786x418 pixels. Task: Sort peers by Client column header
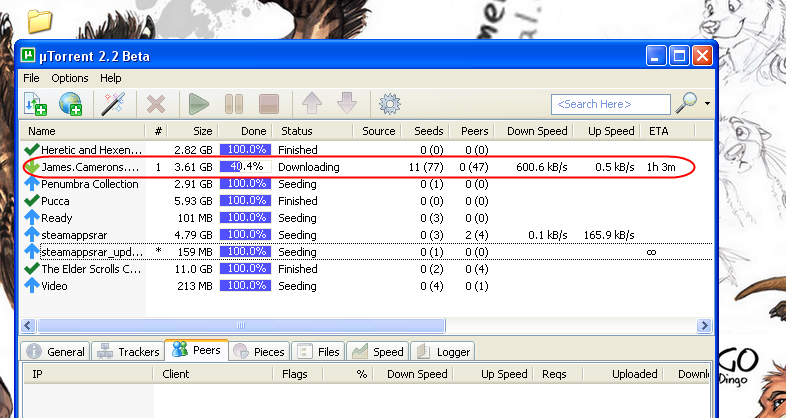[213, 374]
